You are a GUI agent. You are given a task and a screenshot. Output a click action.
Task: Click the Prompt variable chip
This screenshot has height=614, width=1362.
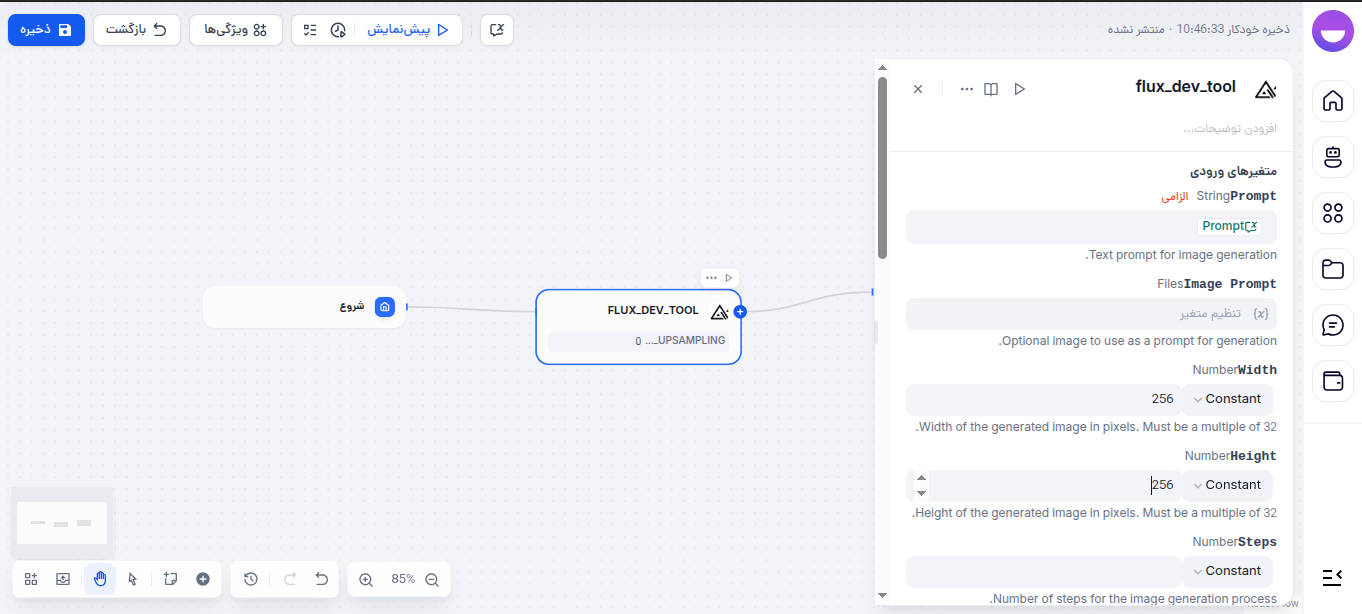[x=1229, y=225]
